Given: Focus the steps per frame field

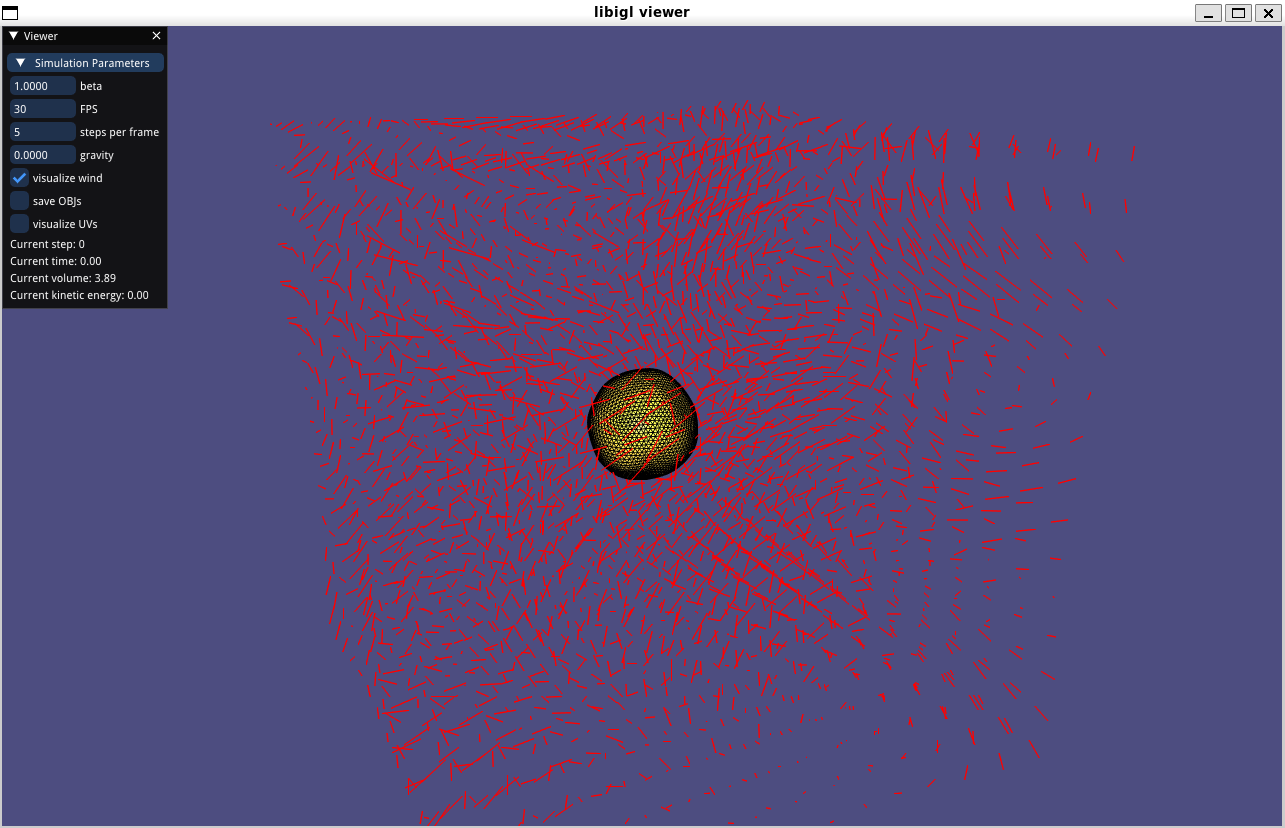Looking at the screenshot, I should tap(43, 132).
